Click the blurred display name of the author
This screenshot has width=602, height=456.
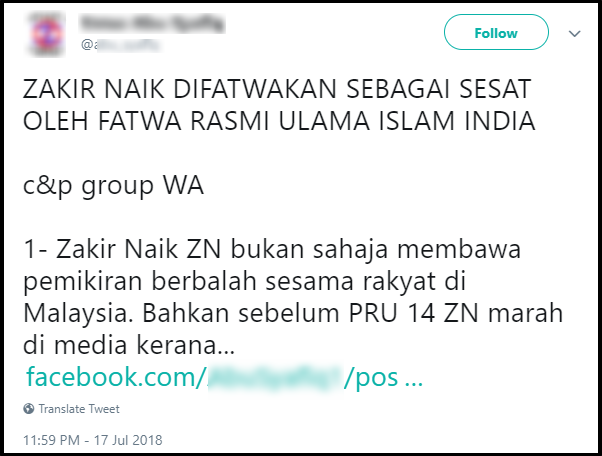click(151, 23)
